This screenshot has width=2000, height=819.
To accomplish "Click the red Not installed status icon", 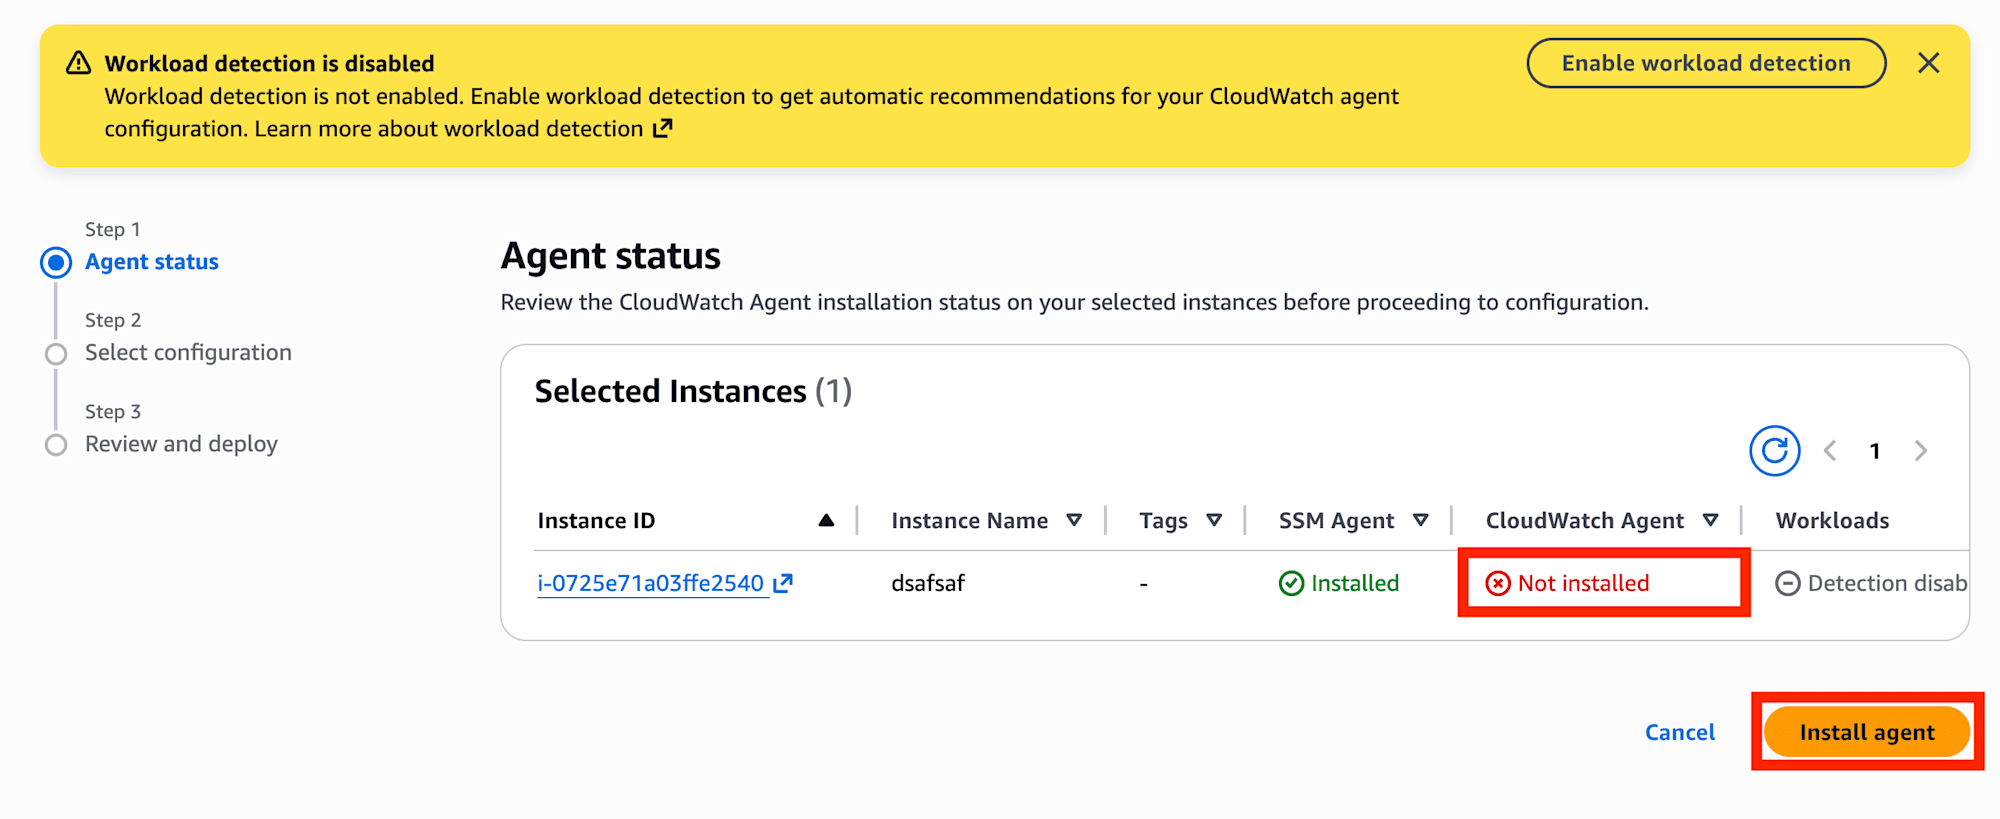I will pyautogui.click(x=1497, y=583).
